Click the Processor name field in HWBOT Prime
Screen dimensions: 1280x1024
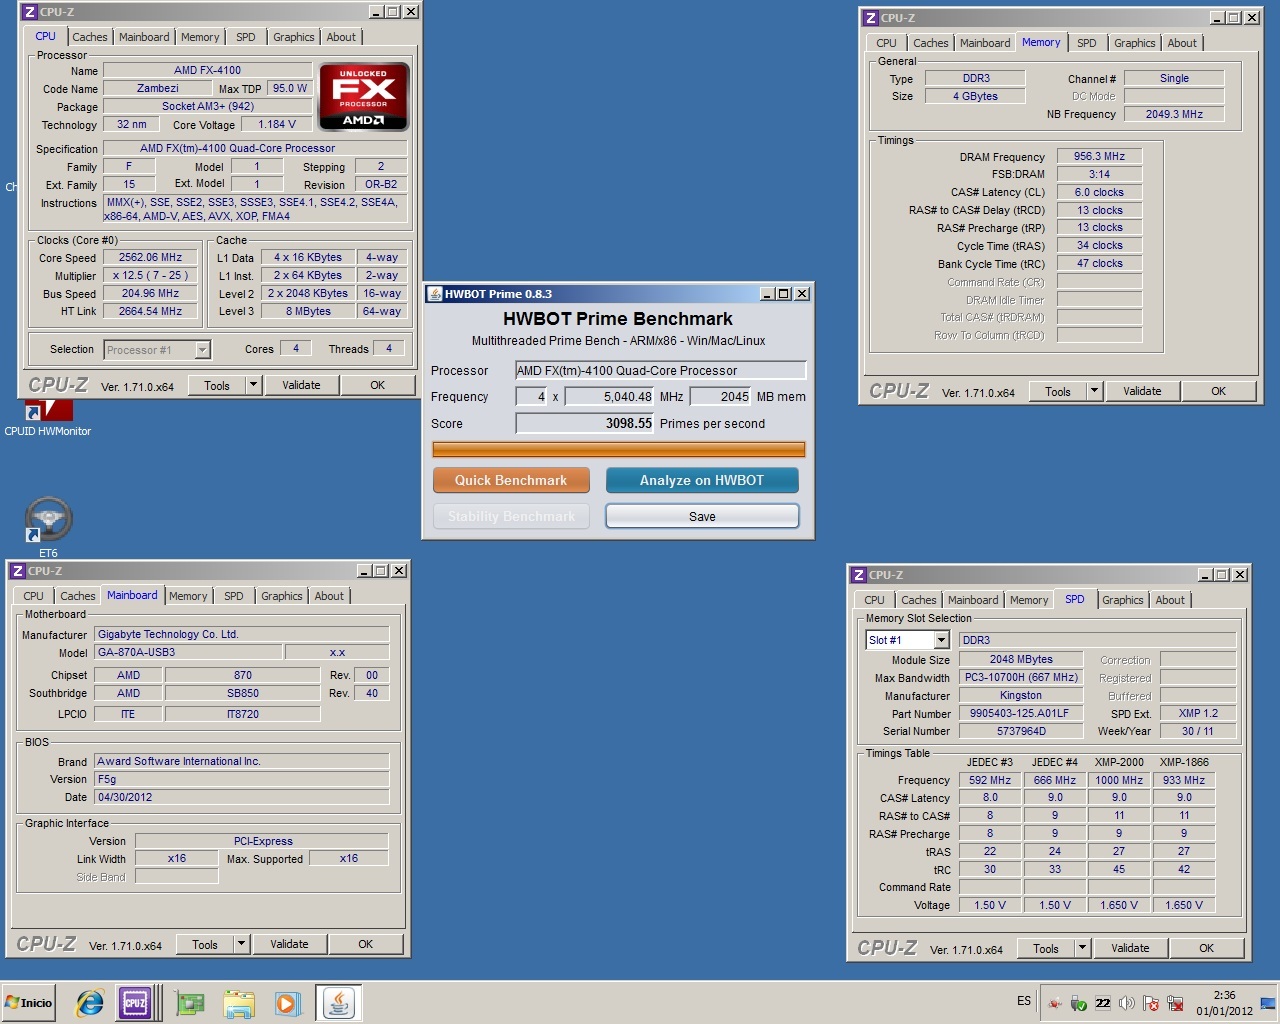(x=660, y=370)
